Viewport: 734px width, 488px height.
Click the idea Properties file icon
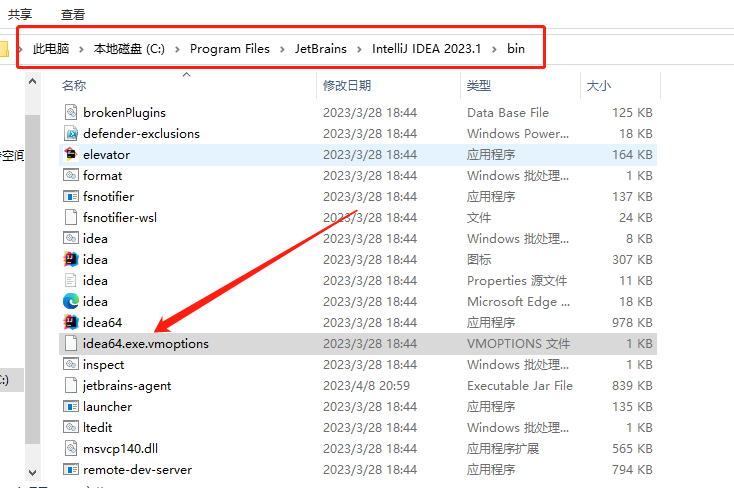pos(71,281)
